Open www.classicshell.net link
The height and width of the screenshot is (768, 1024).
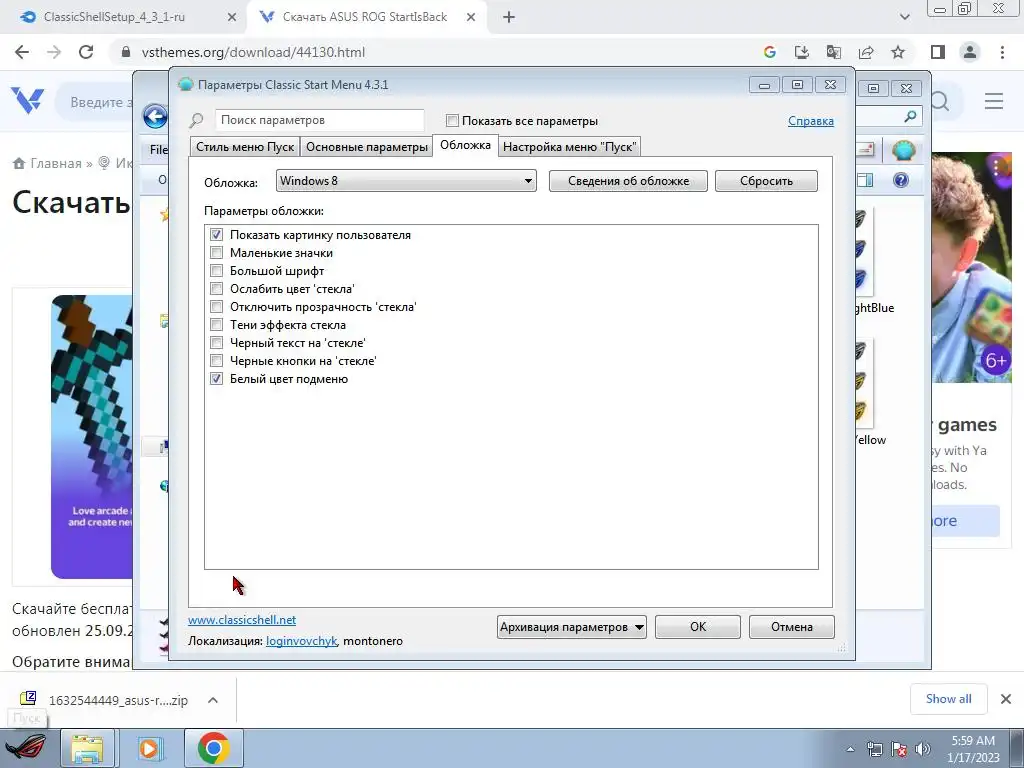click(x=242, y=620)
